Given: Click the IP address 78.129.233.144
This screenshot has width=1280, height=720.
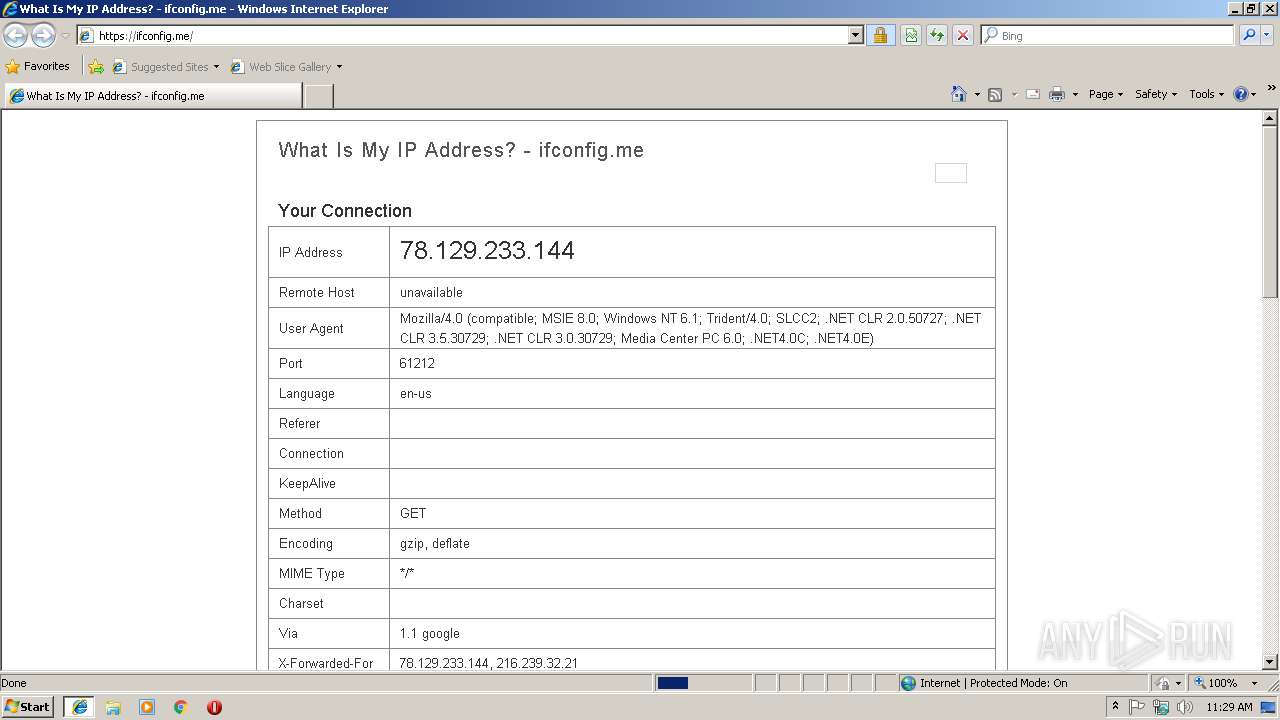Looking at the screenshot, I should (487, 250).
